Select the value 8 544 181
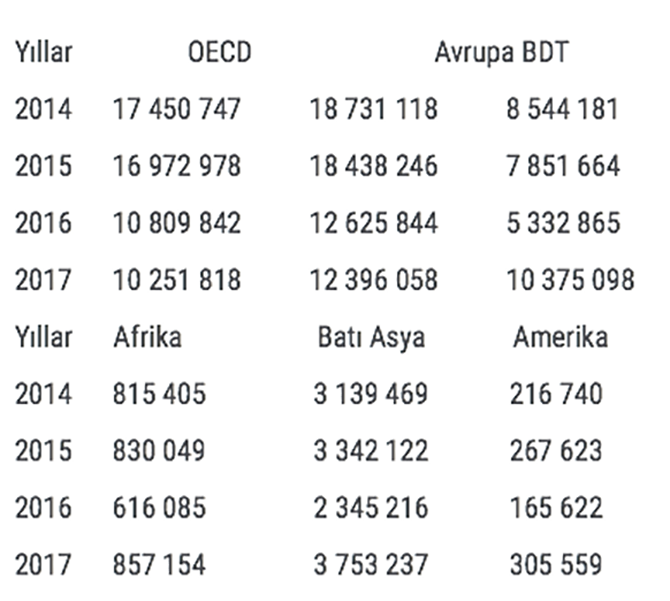The image size is (670, 601). pos(562,109)
